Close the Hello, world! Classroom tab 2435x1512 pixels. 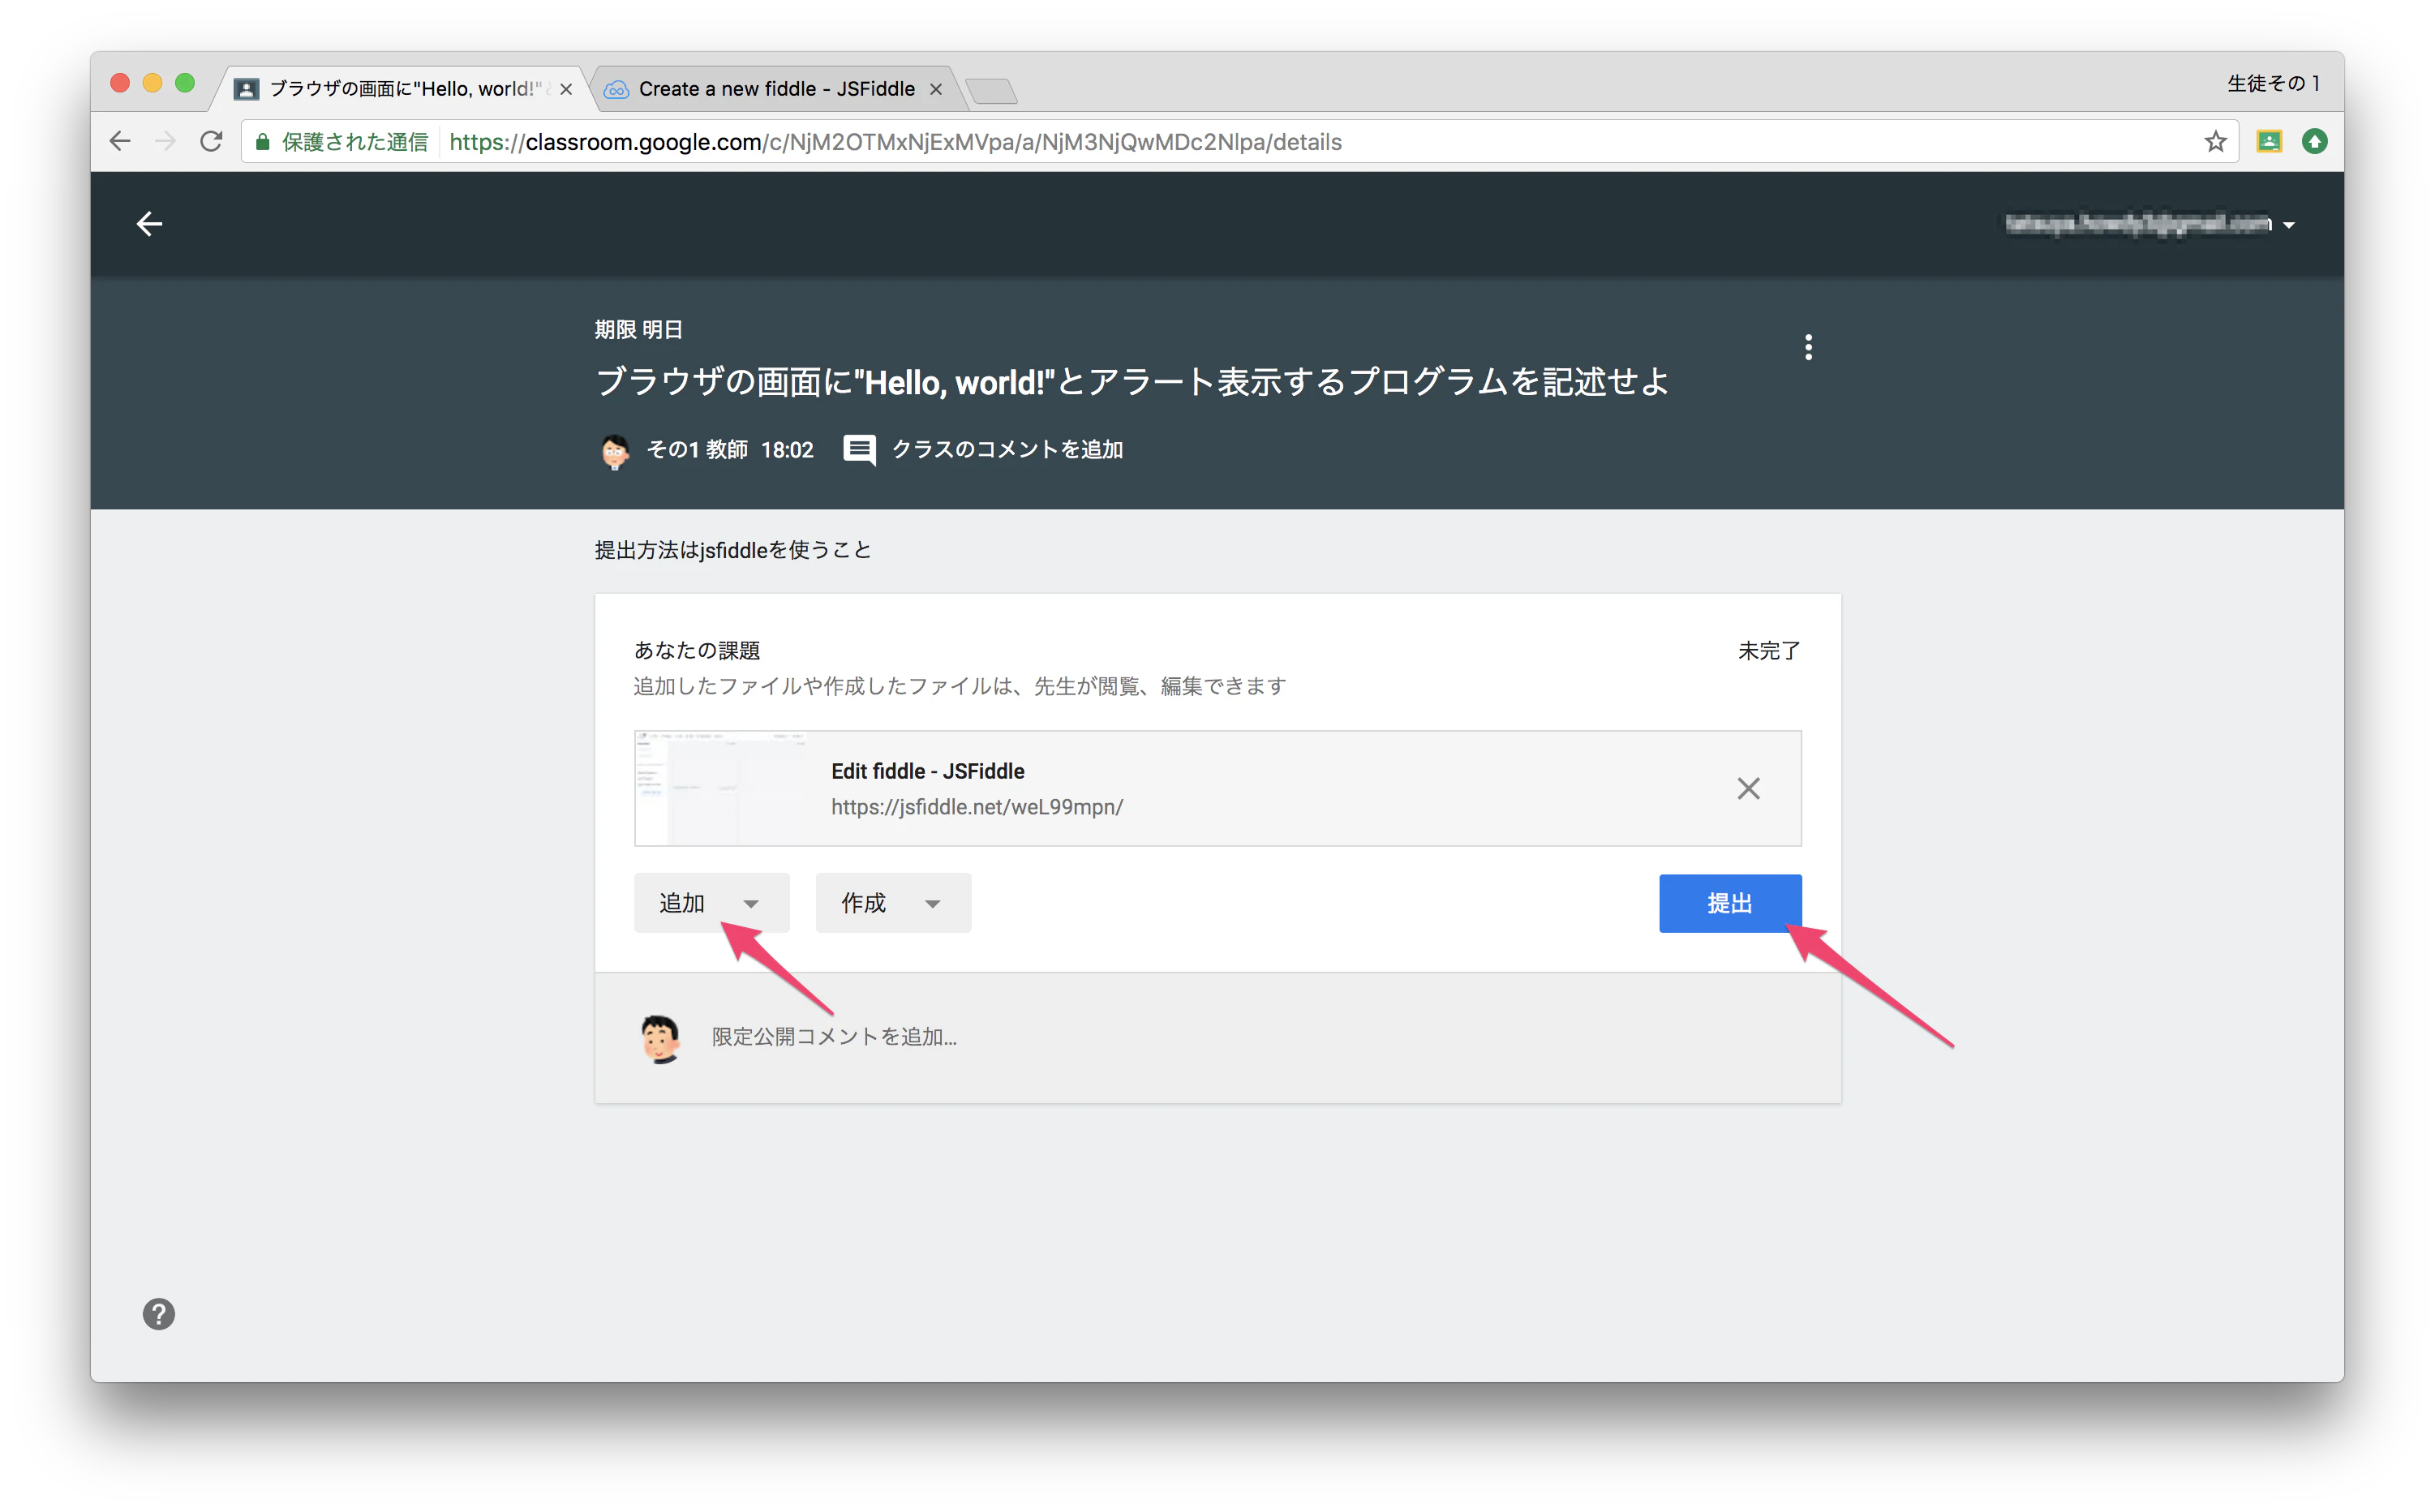(566, 89)
